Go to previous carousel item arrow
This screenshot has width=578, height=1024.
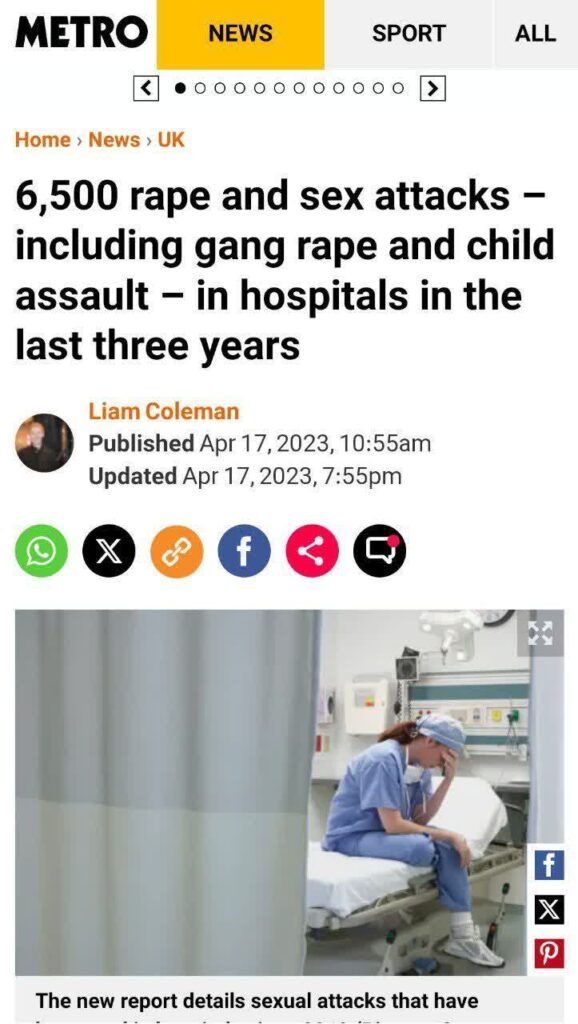146,88
